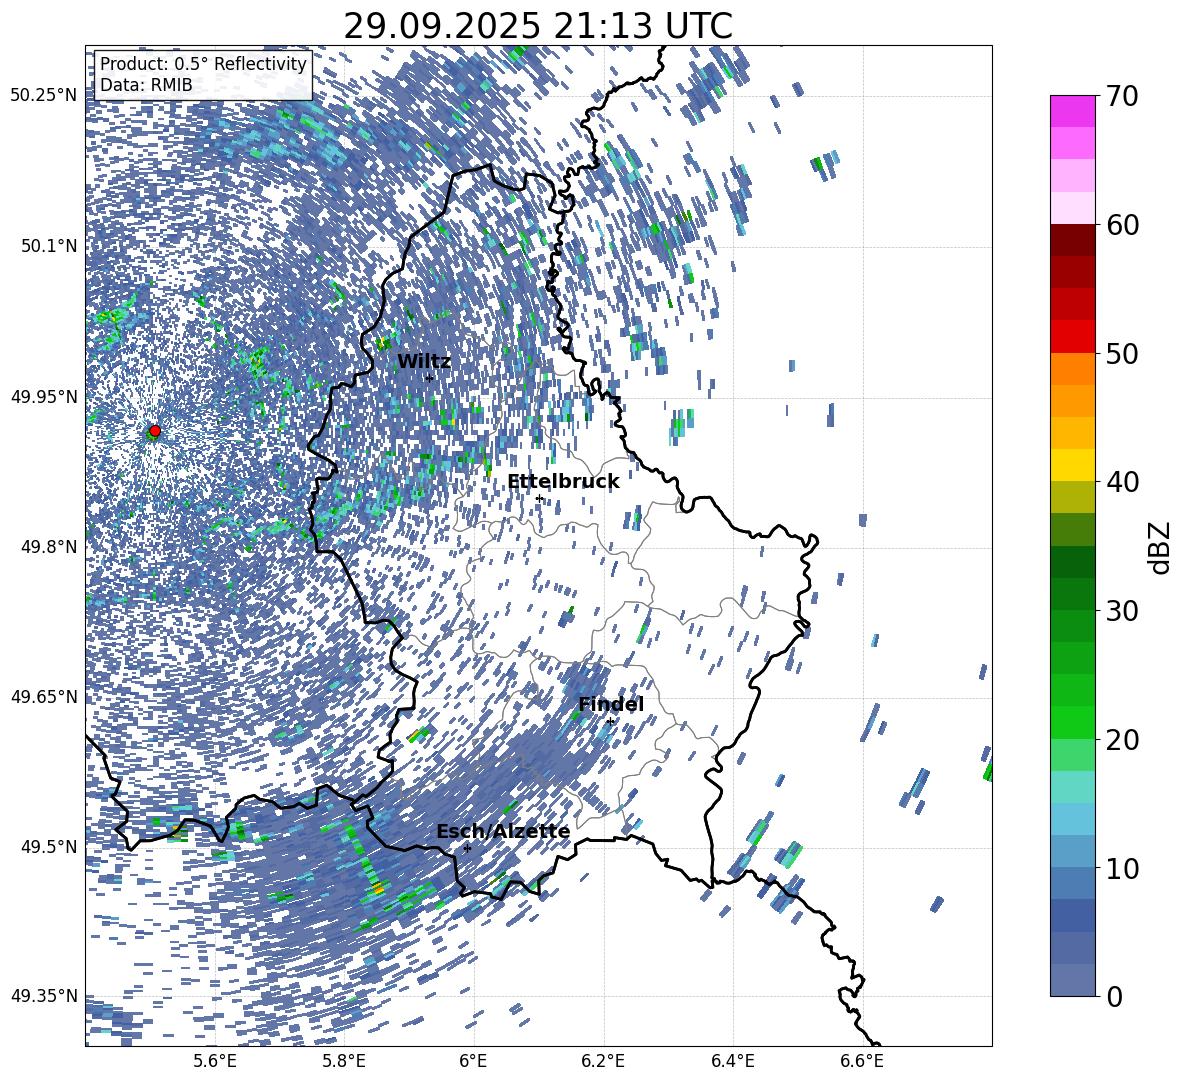The width and height of the screenshot is (1184, 1081).
Task: Click the colorbar tick value 10
Action: pyautogui.click(x=1122, y=868)
